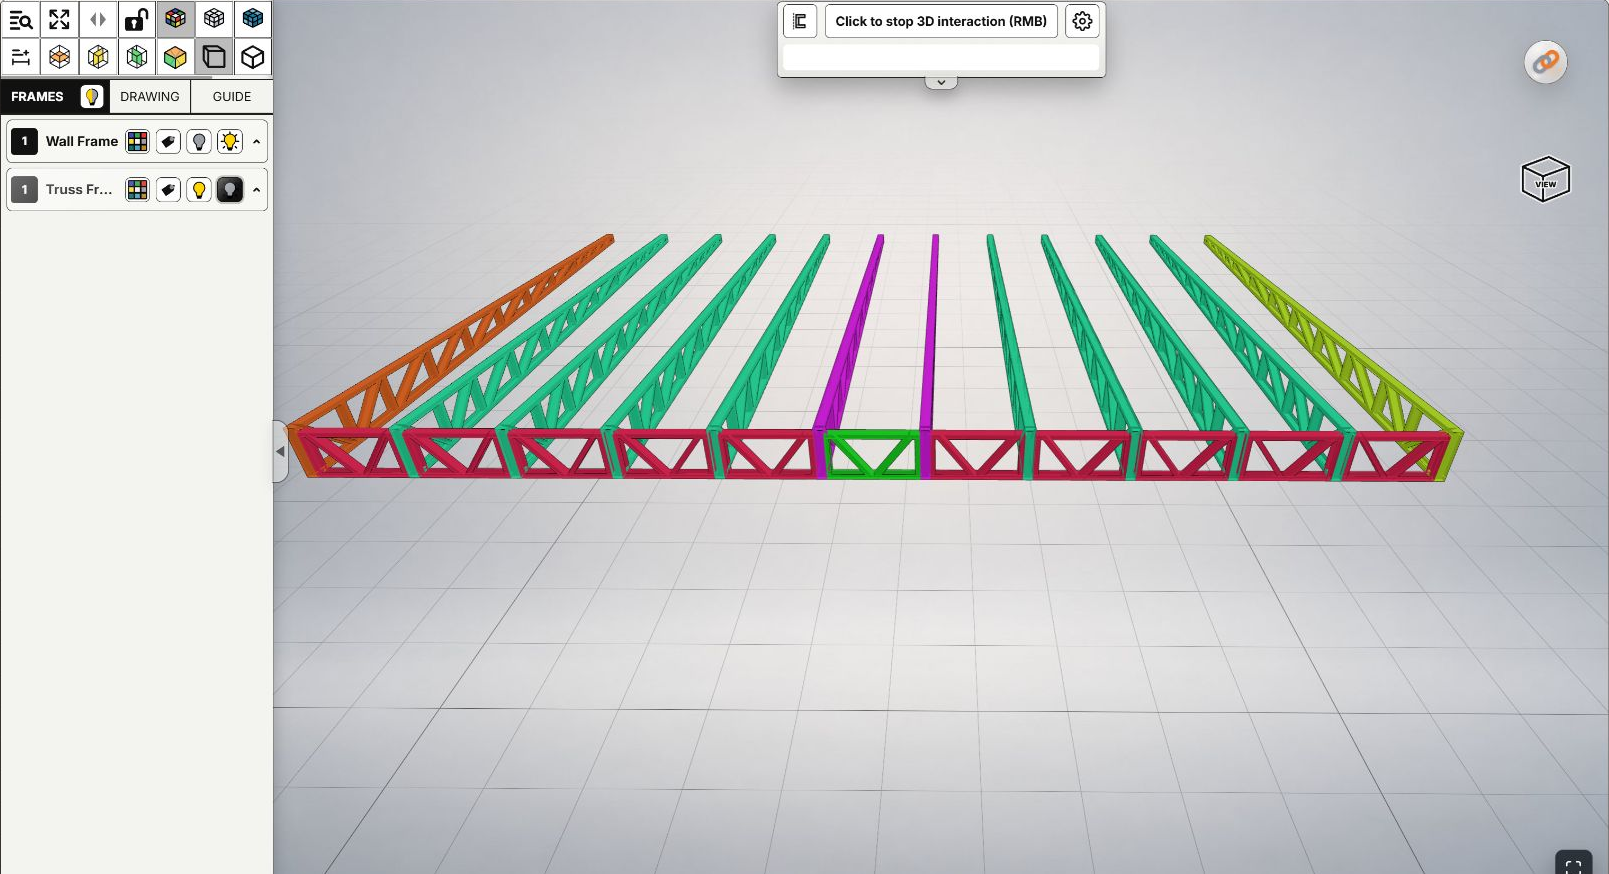Select the colored-faces cube view
This screenshot has width=1609, height=874.
(175, 57)
